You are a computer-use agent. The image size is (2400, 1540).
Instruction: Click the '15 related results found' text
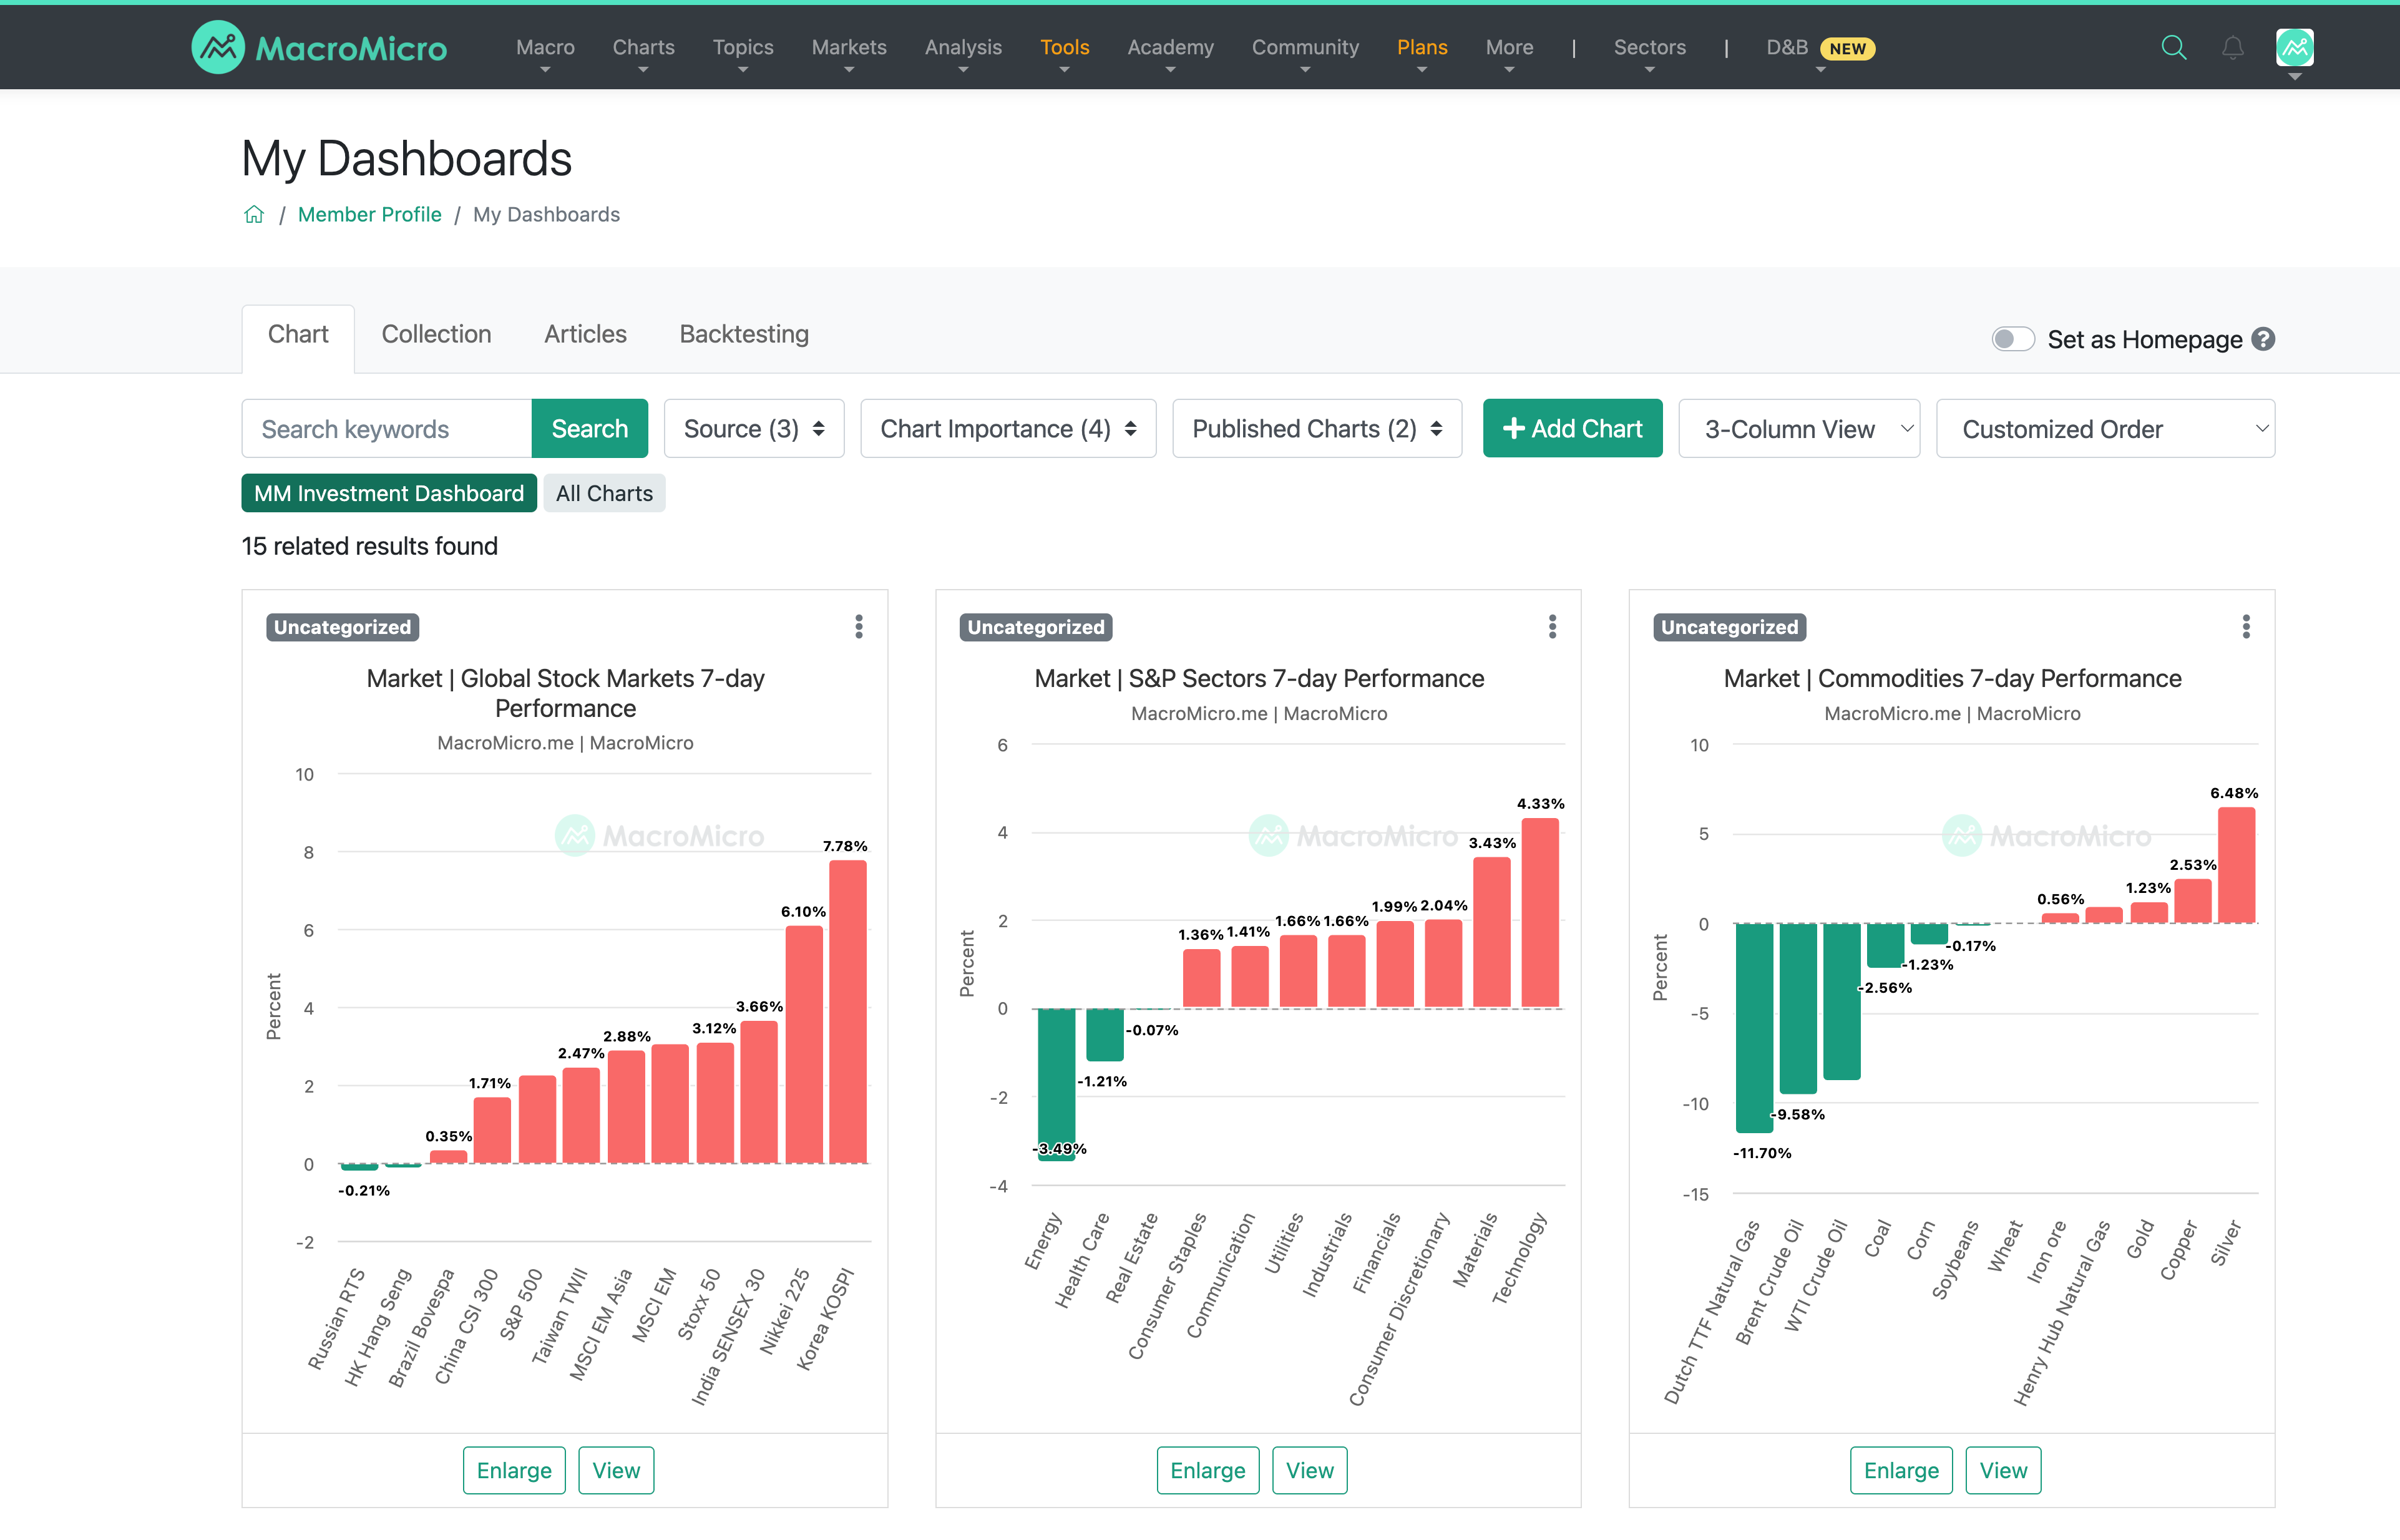pyautogui.click(x=369, y=546)
